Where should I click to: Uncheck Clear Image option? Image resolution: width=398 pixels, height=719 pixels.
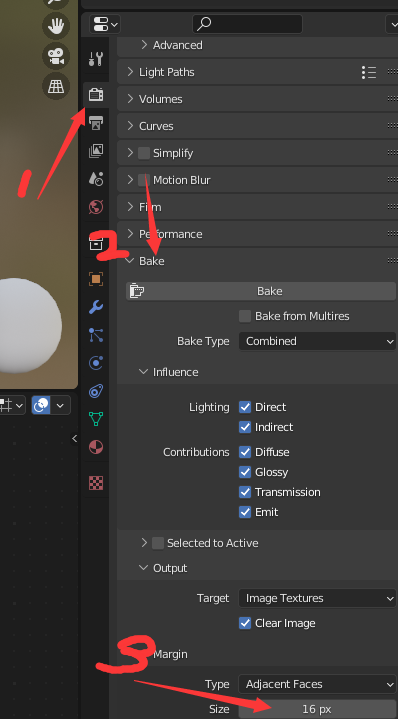pos(245,623)
